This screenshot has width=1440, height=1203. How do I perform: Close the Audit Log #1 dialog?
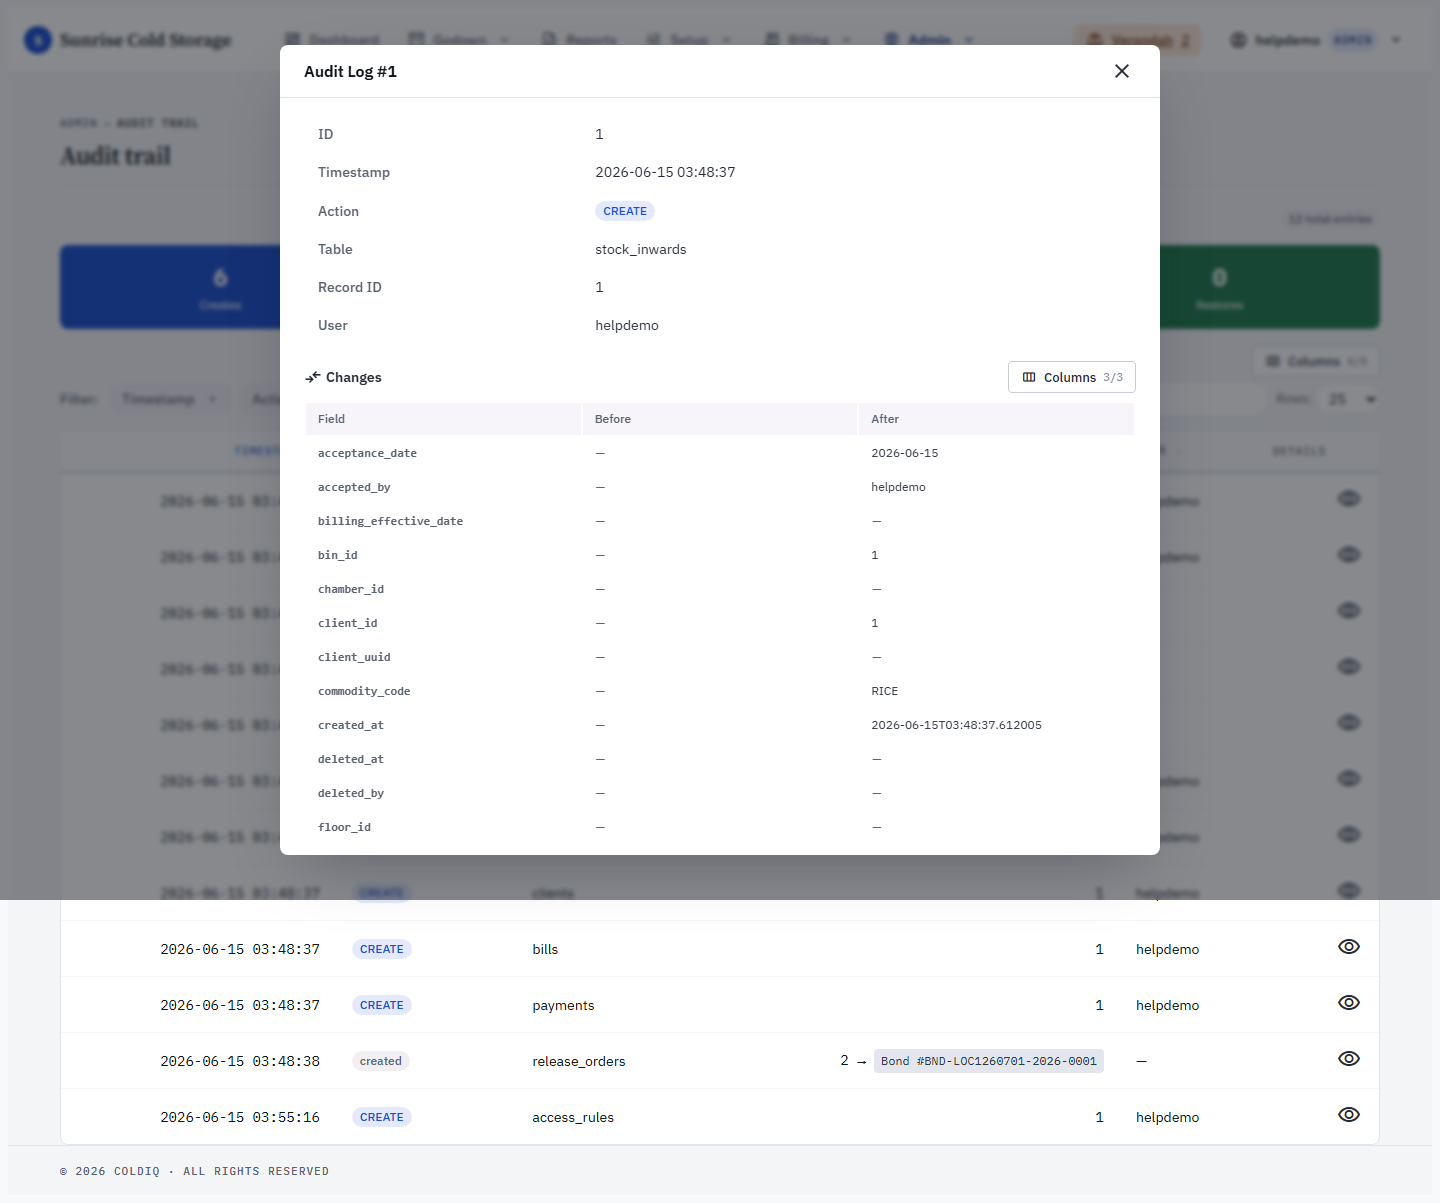(x=1122, y=71)
